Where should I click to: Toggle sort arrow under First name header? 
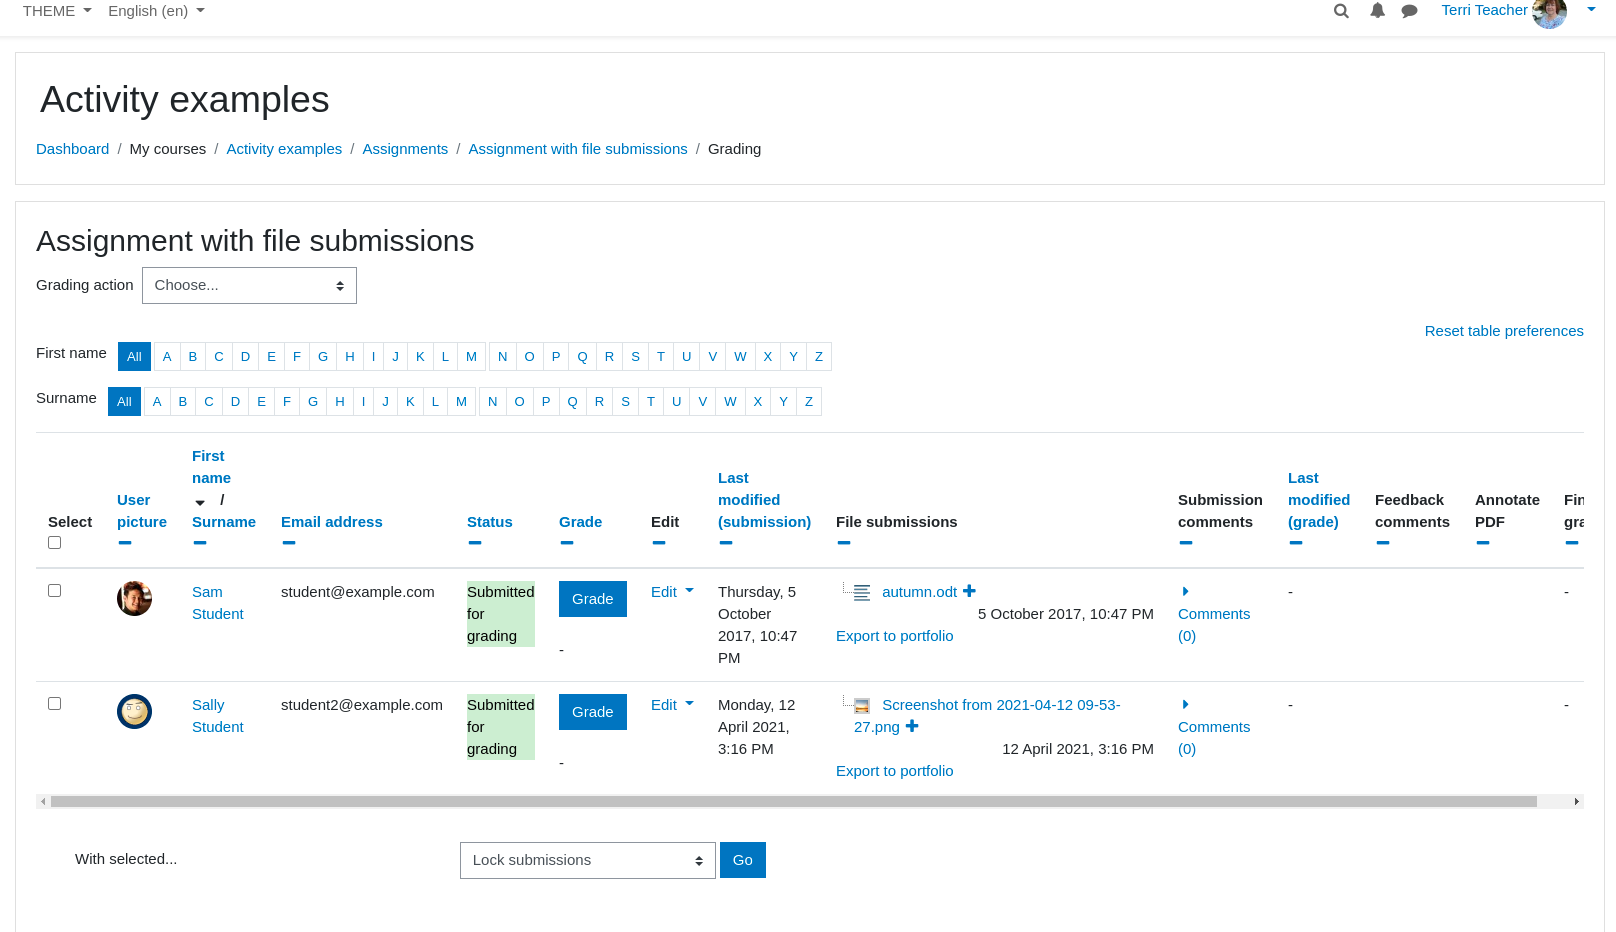(200, 502)
